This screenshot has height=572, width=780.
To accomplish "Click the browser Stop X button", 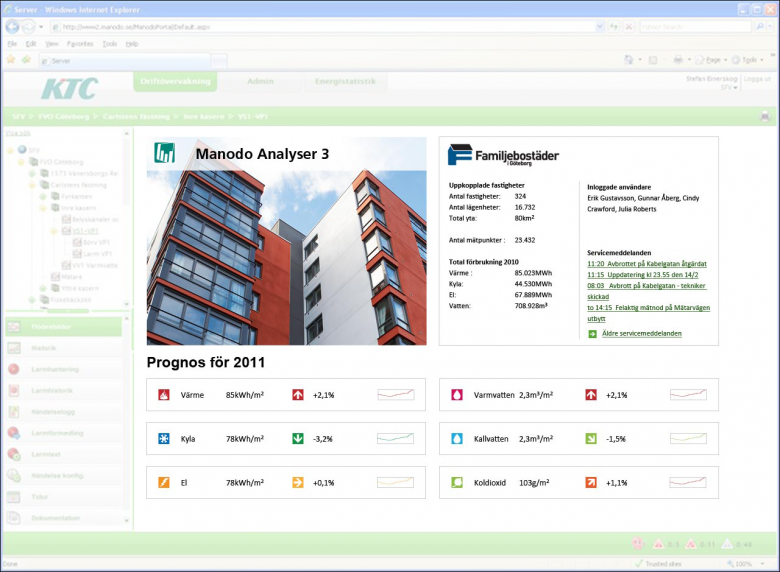I will click(x=629, y=27).
